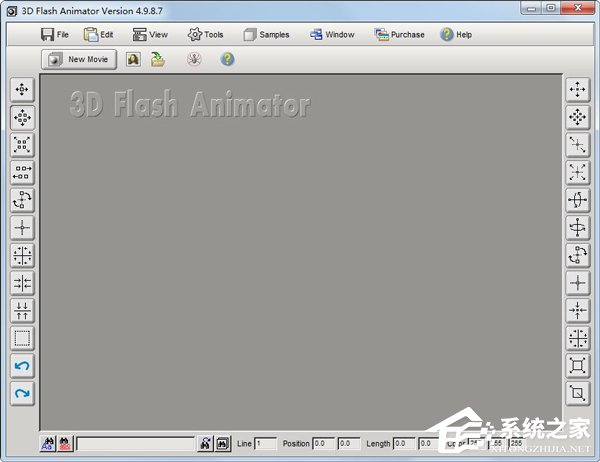The width and height of the screenshot is (600, 462).
Task: Click the blue Undo arrow
Action: pyautogui.click(x=22, y=366)
